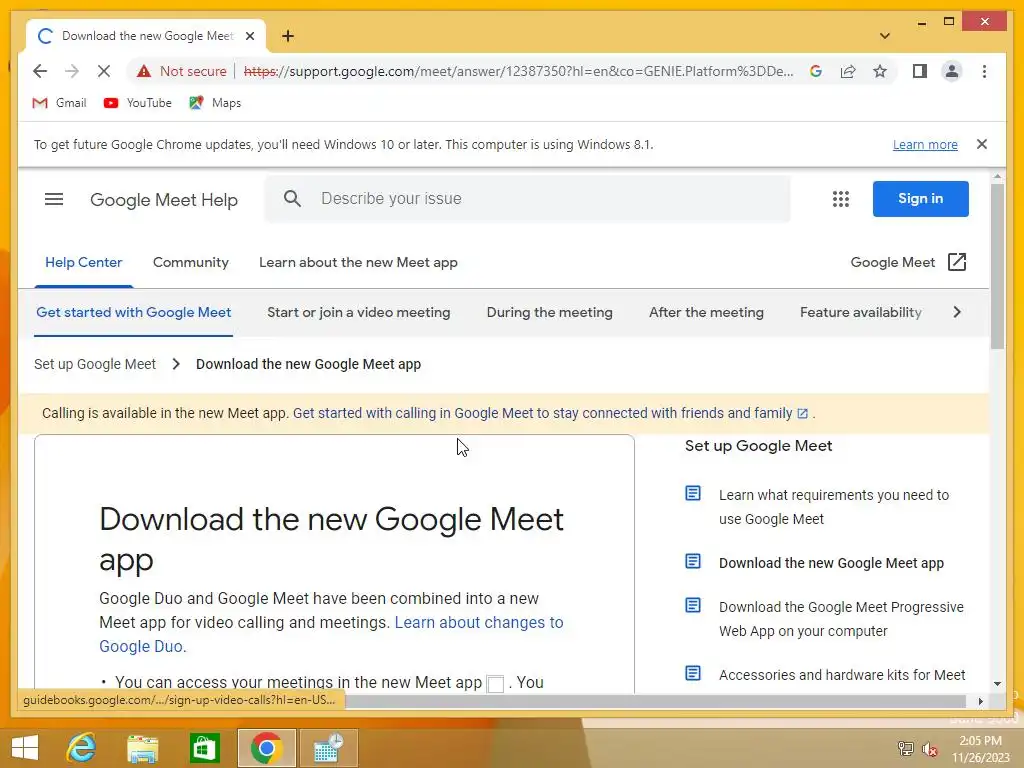This screenshot has height=768, width=1024.
Task: Open a new tab with plus button
Action: (288, 36)
